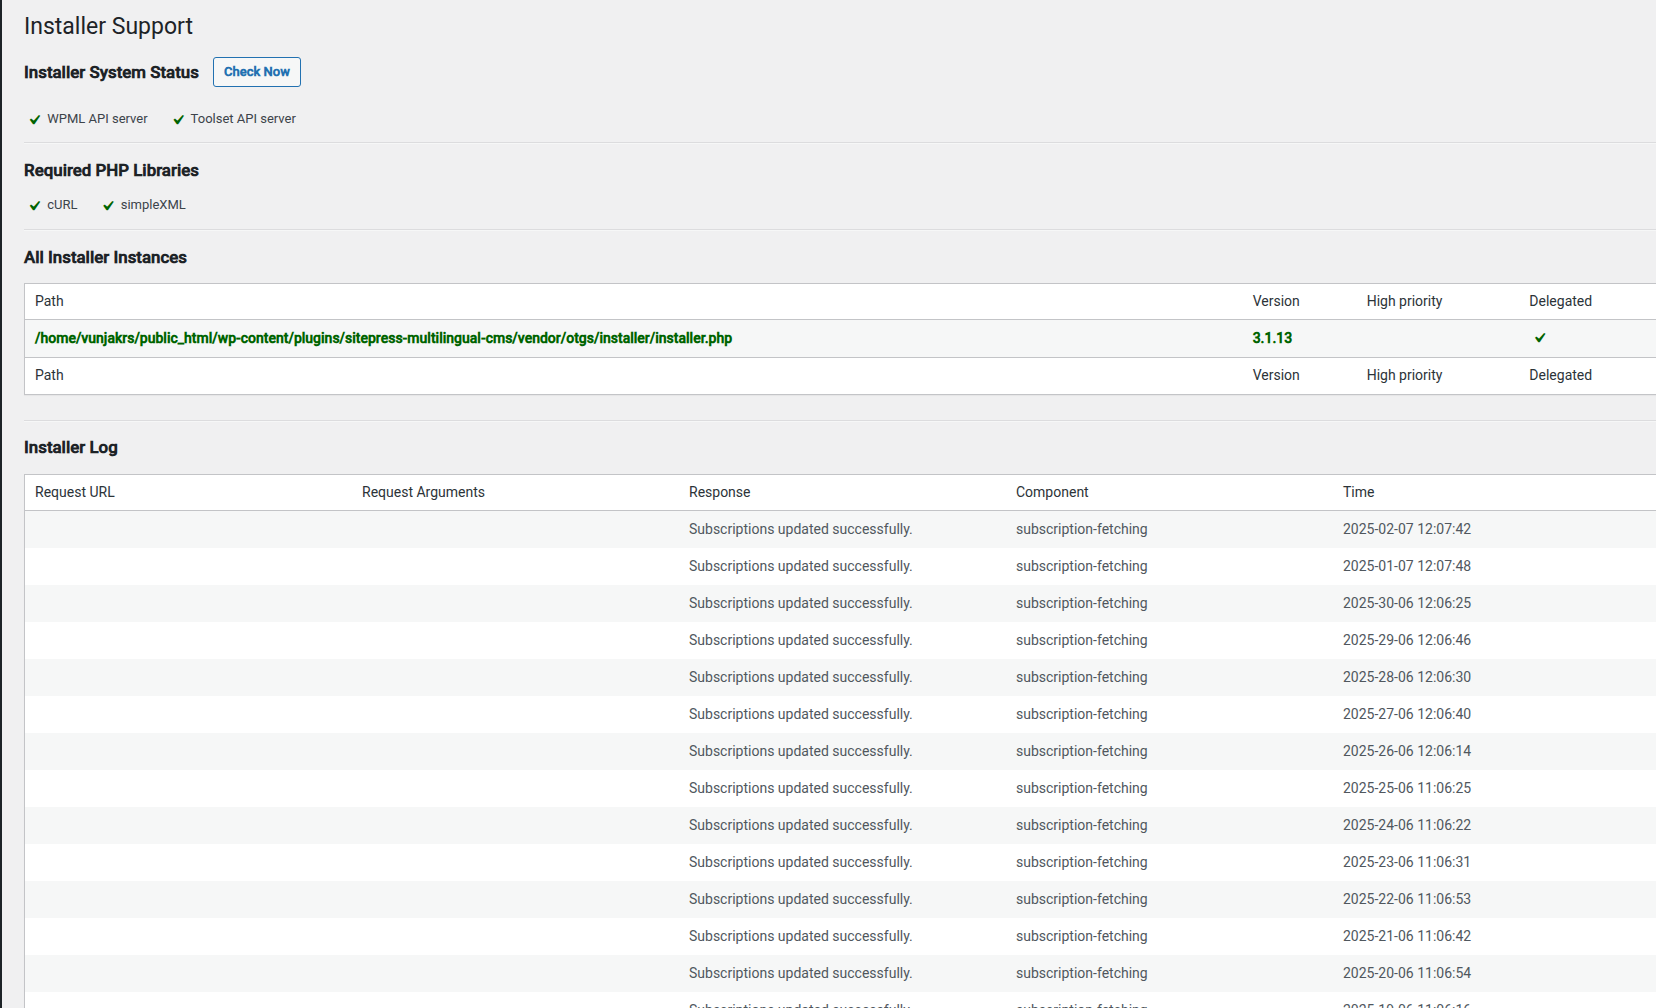This screenshot has height=1008, width=1656.
Task: Click the log time 2025-25-06 11:06:25
Action: tap(1407, 788)
